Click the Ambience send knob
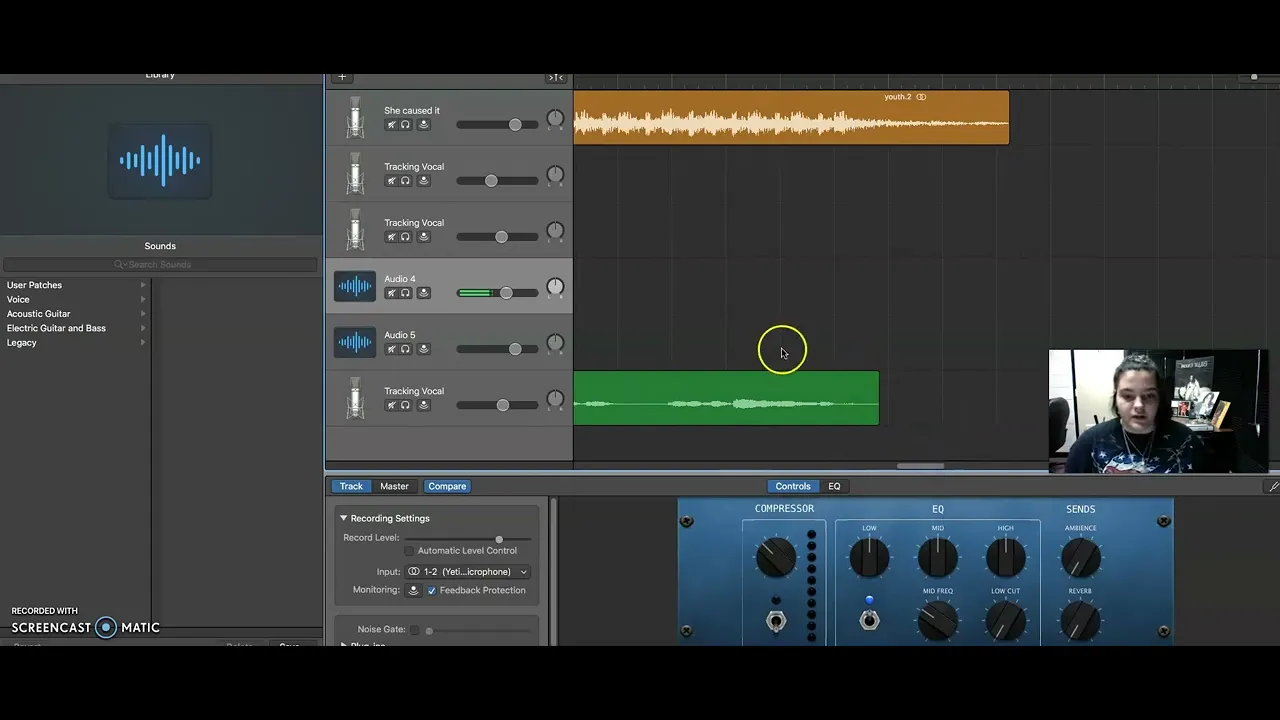This screenshot has height=720, width=1280. pos(1080,557)
